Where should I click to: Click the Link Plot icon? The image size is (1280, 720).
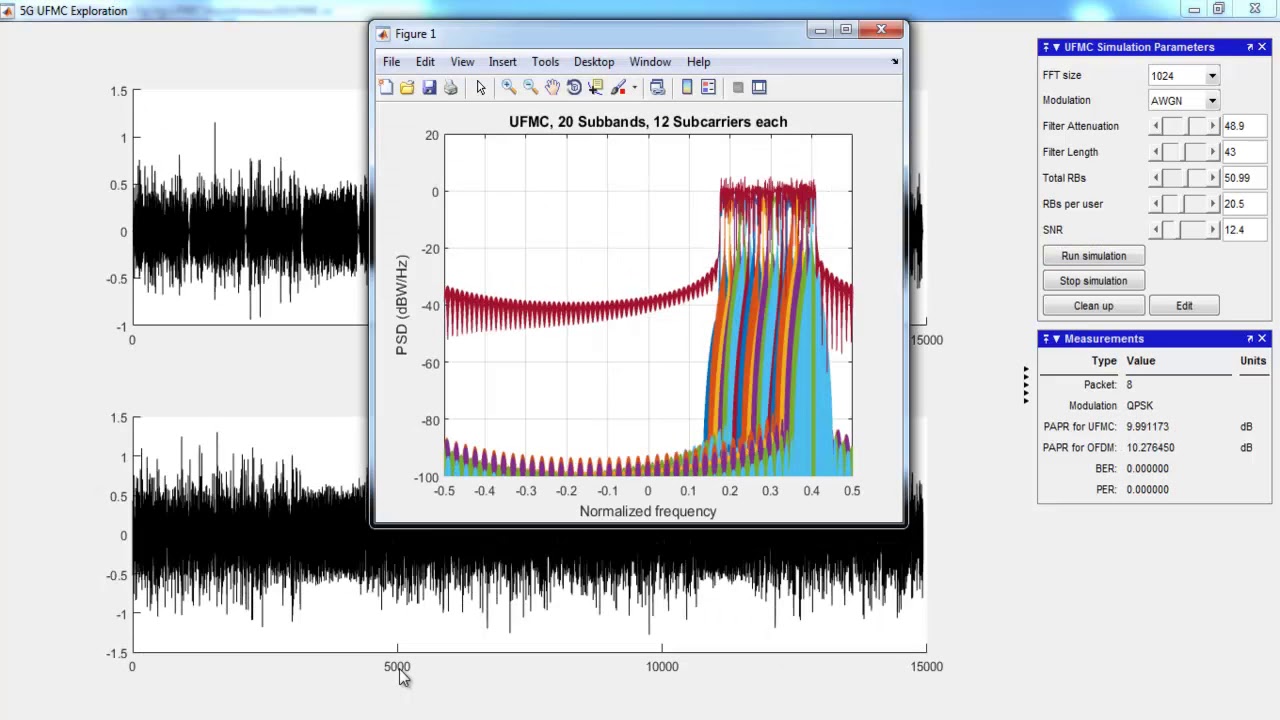pyautogui.click(x=657, y=88)
